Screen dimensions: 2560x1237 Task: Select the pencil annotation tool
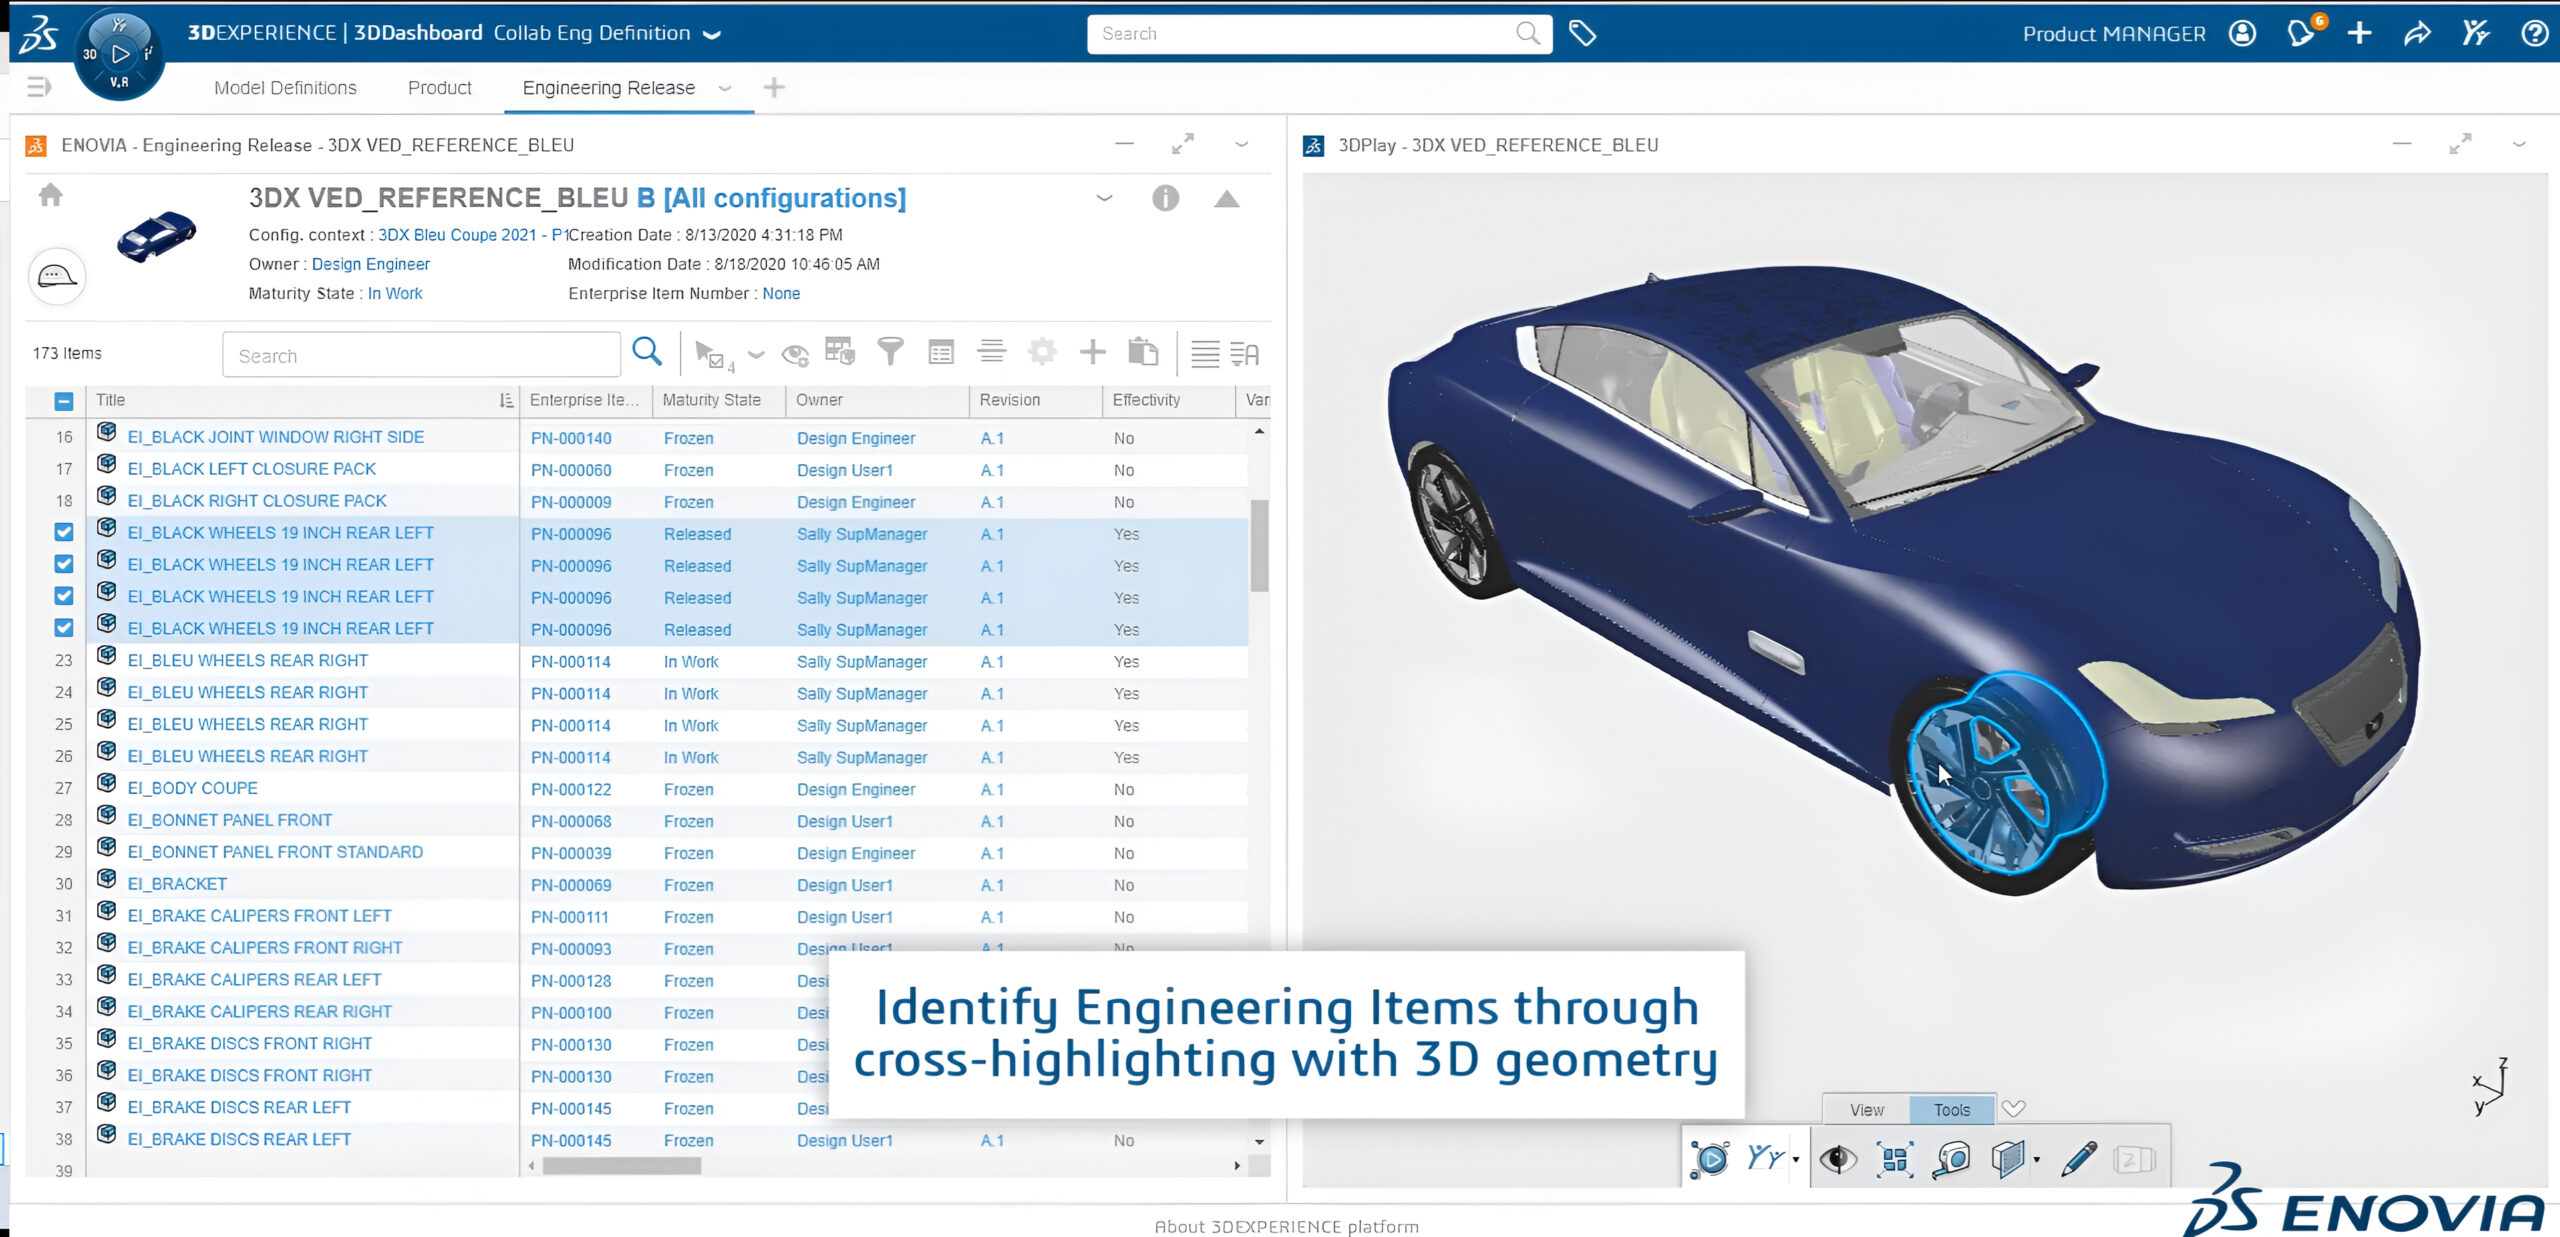coord(2078,1159)
